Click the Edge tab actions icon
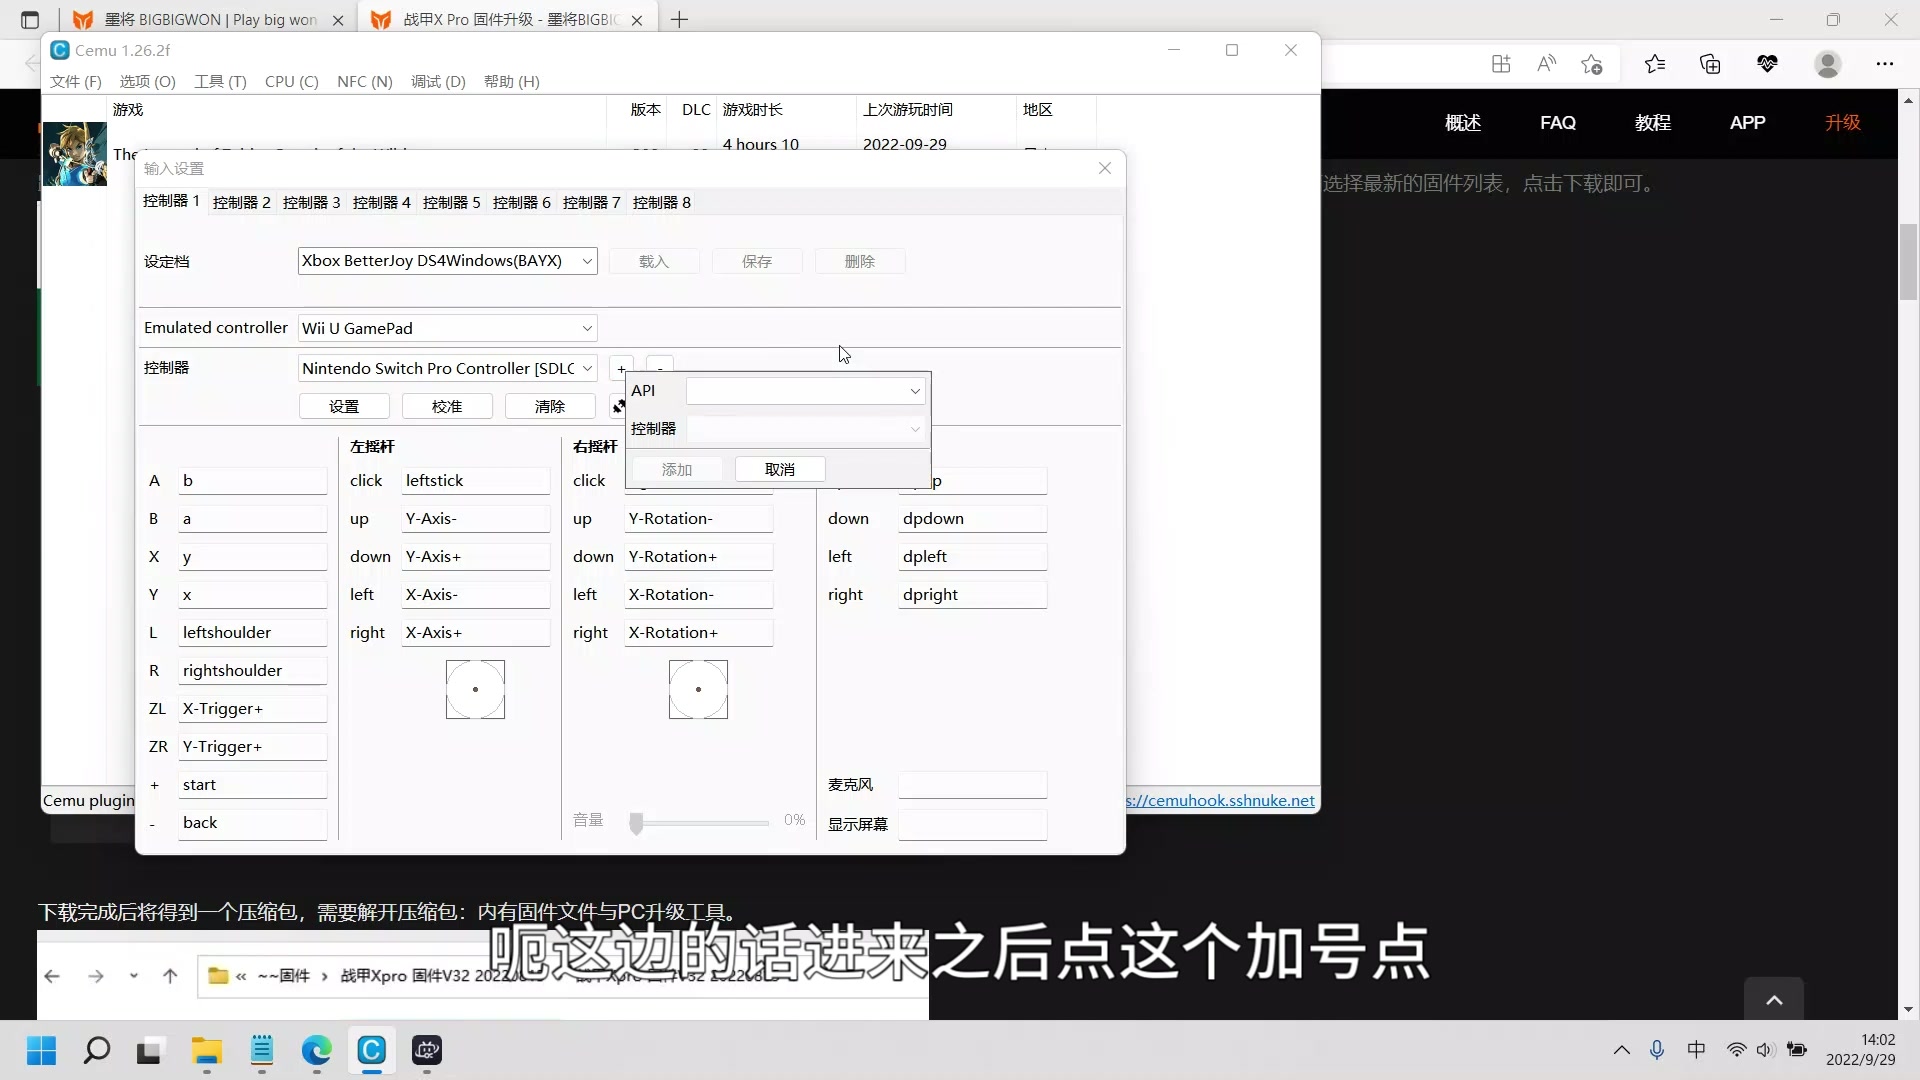1920x1080 pixels. [30, 19]
